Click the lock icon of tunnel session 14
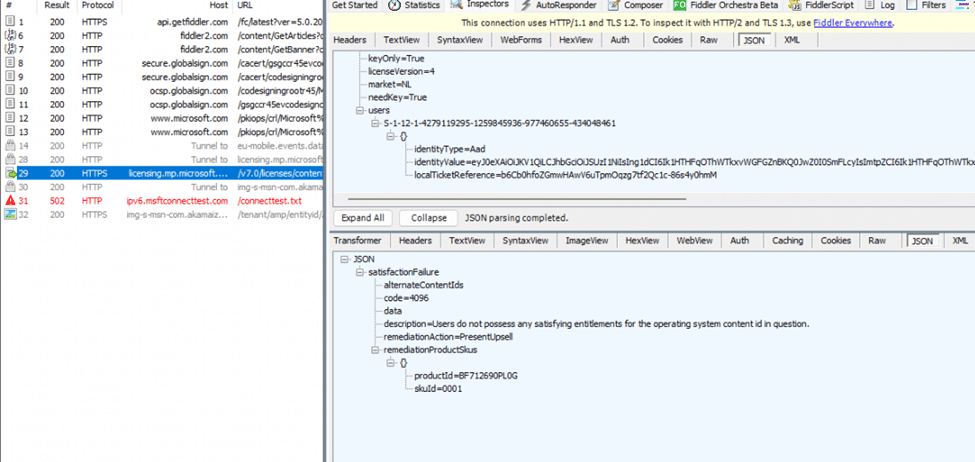 pos(10,146)
